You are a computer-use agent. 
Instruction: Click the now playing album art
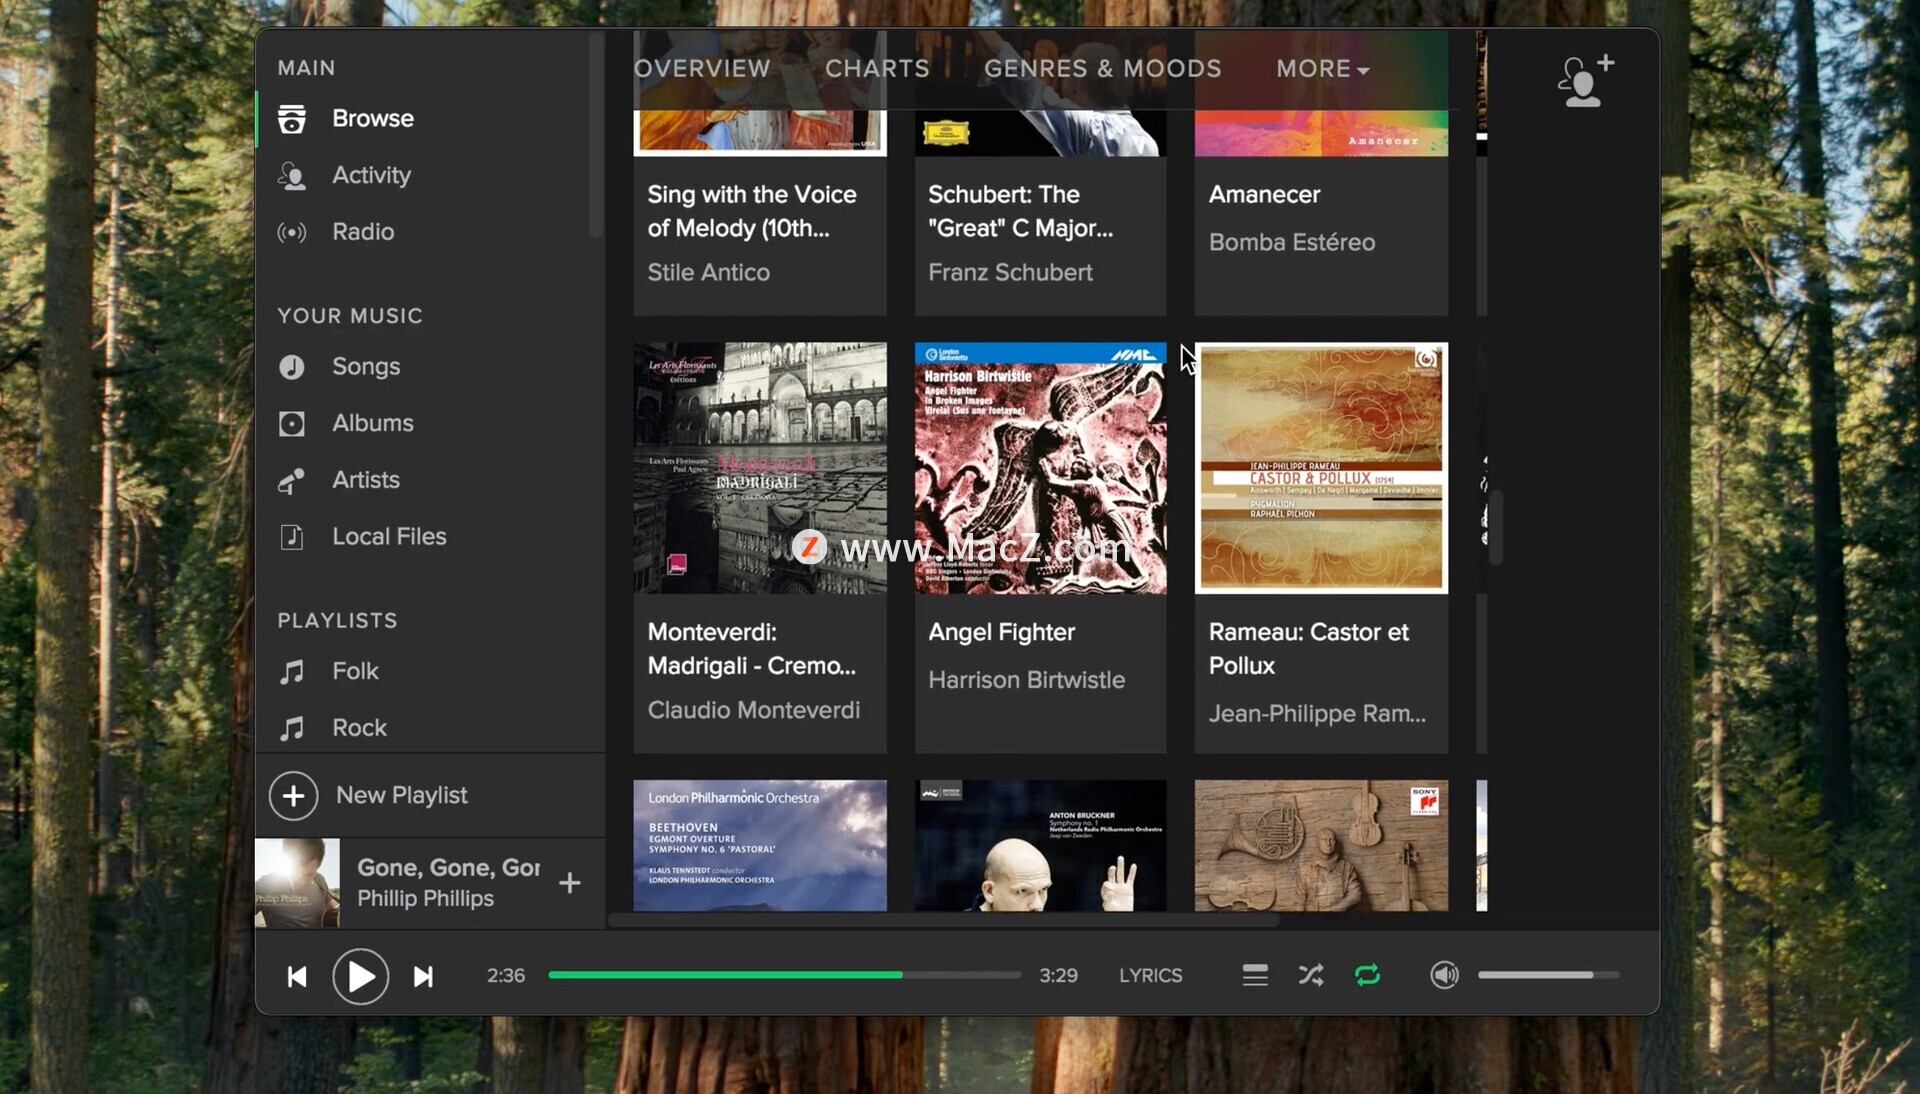pos(297,883)
